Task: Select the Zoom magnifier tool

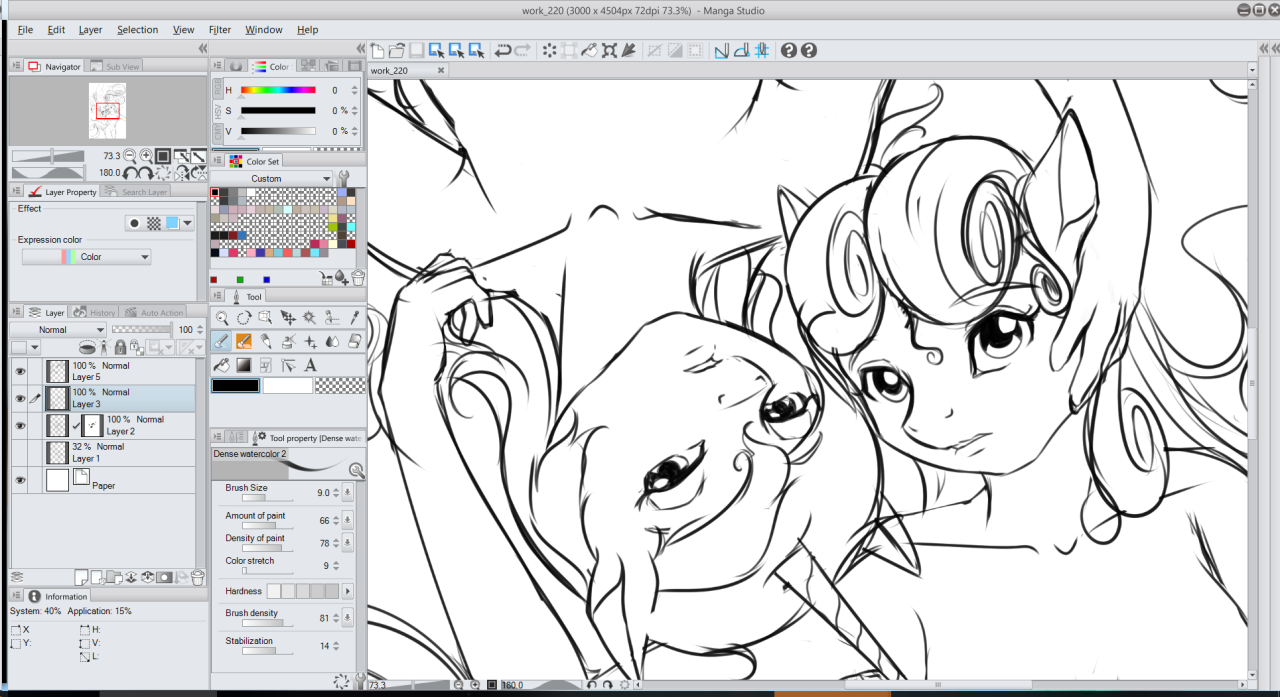Action: click(222, 318)
